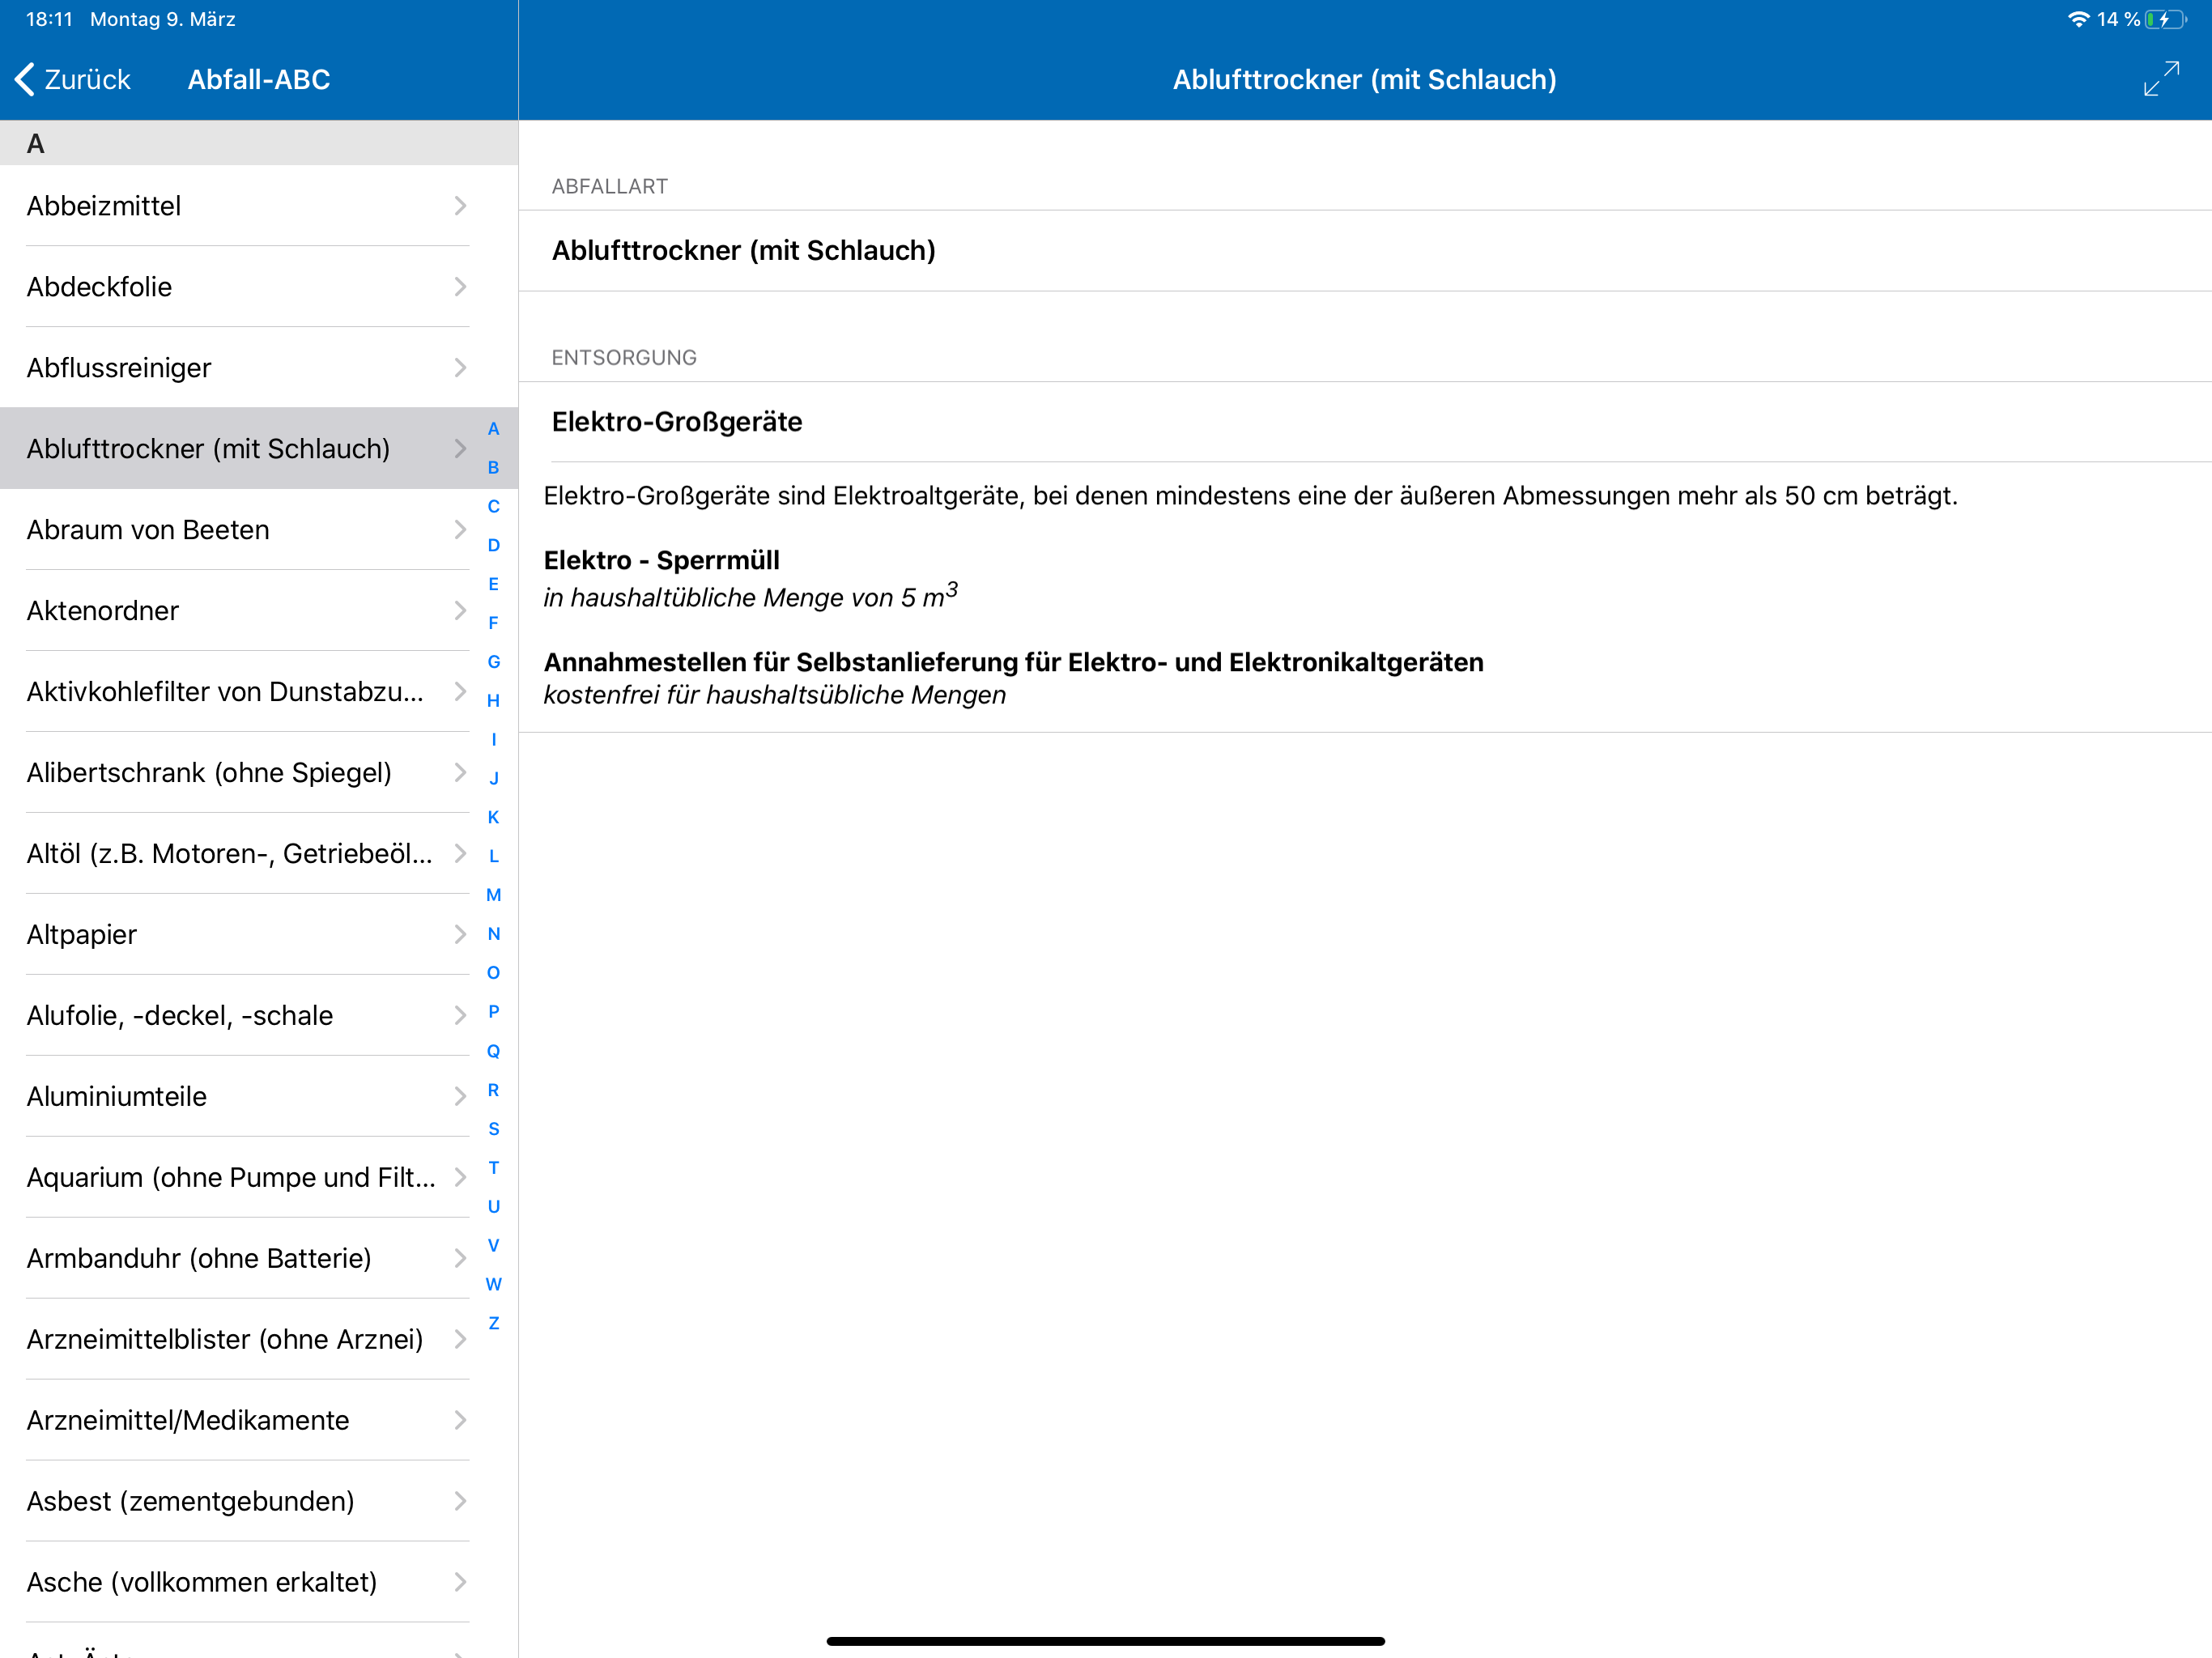Open the Altpapier entry
2212x1658 pixels.
259,935
